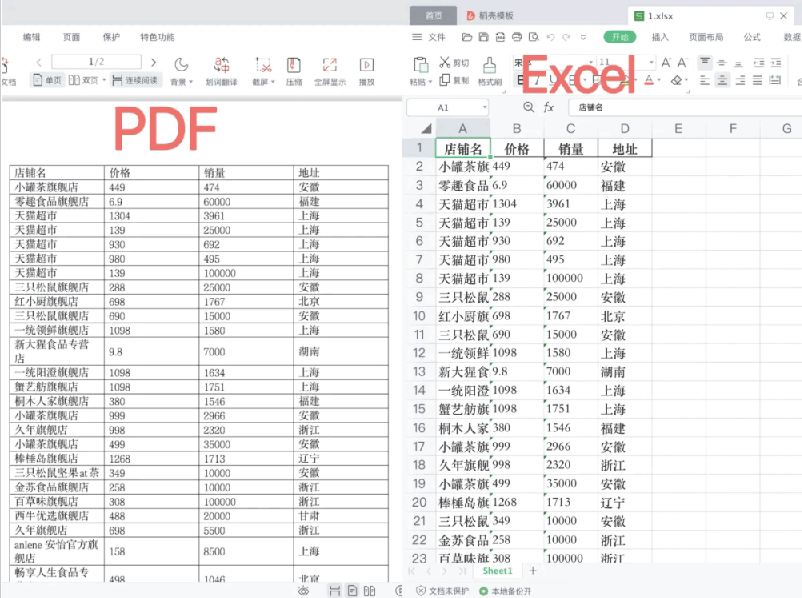Decrease indent icon in Excel ribbon
Viewport: 802px width, 598px height.
pos(759,62)
